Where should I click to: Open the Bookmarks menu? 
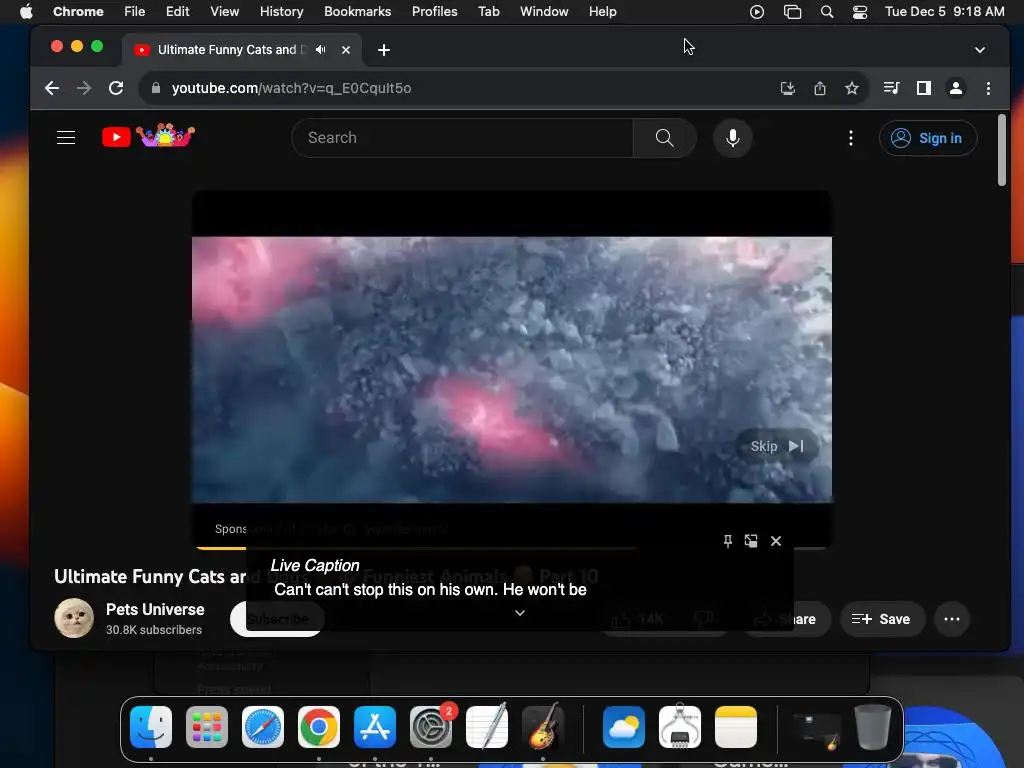357,12
